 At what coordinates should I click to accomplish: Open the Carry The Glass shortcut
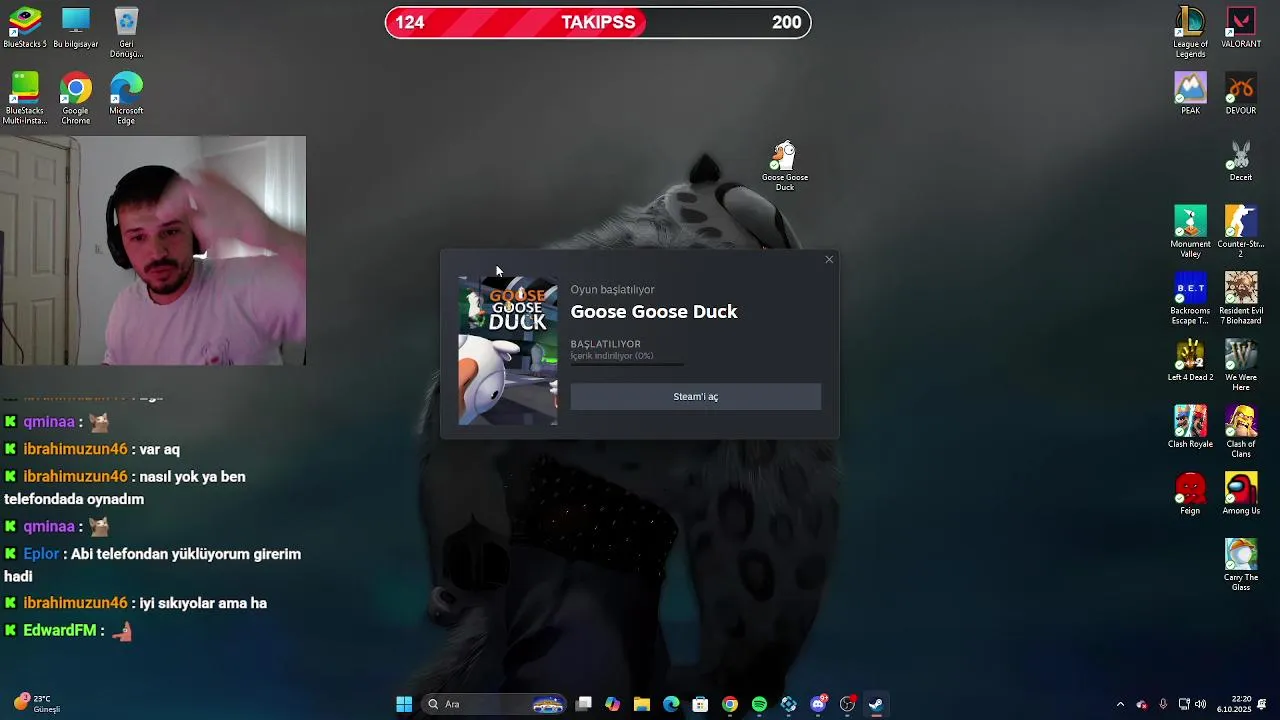(1241, 565)
